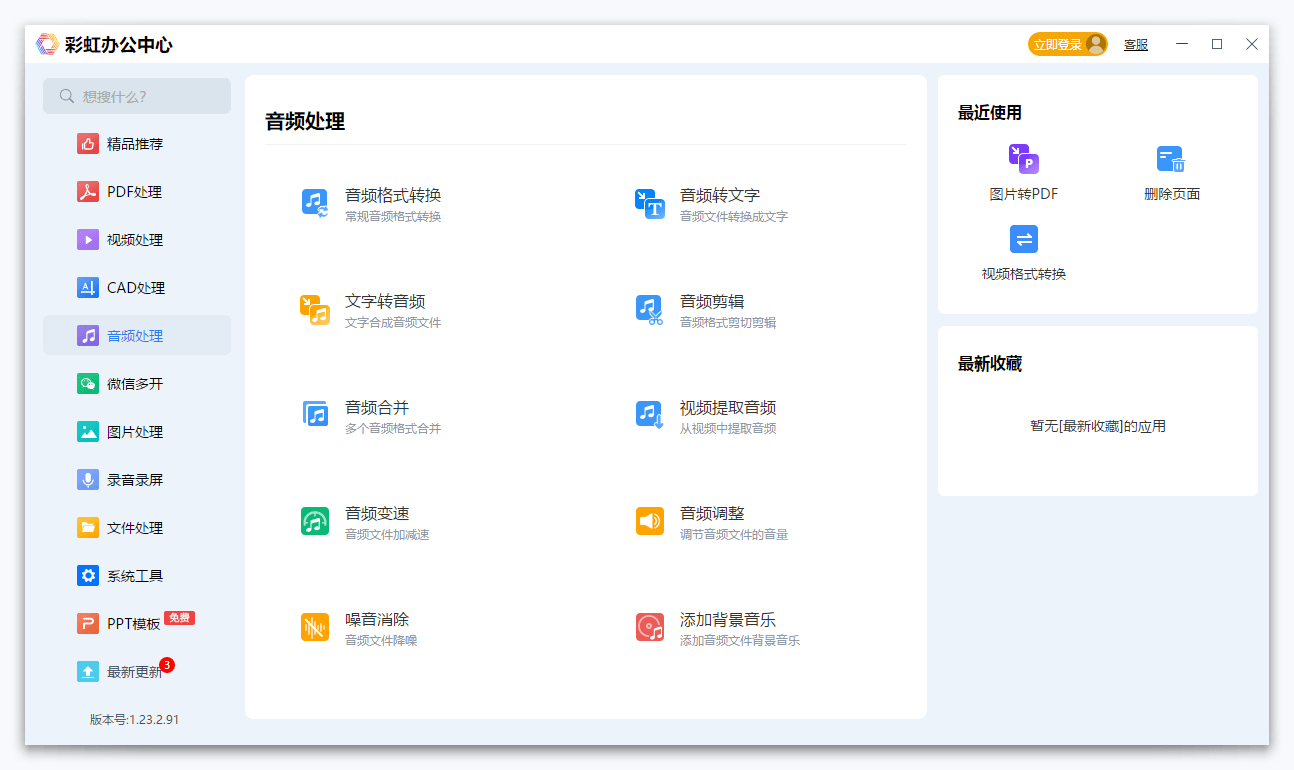Click the 彩虹办公中心 logo icon
Image resolution: width=1294 pixels, height=770 pixels.
coord(47,44)
